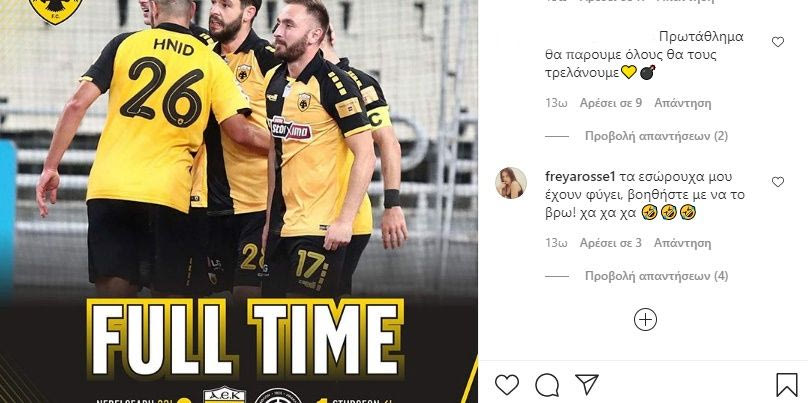The width and height of the screenshot is (808, 403).
Task: Open comments via speech bubble icon
Action: click(x=547, y=385)
